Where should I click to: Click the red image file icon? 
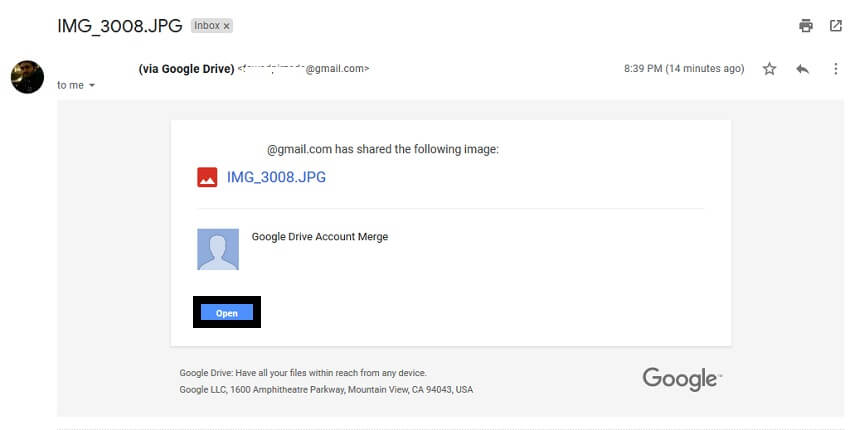[x=207, y=177]
